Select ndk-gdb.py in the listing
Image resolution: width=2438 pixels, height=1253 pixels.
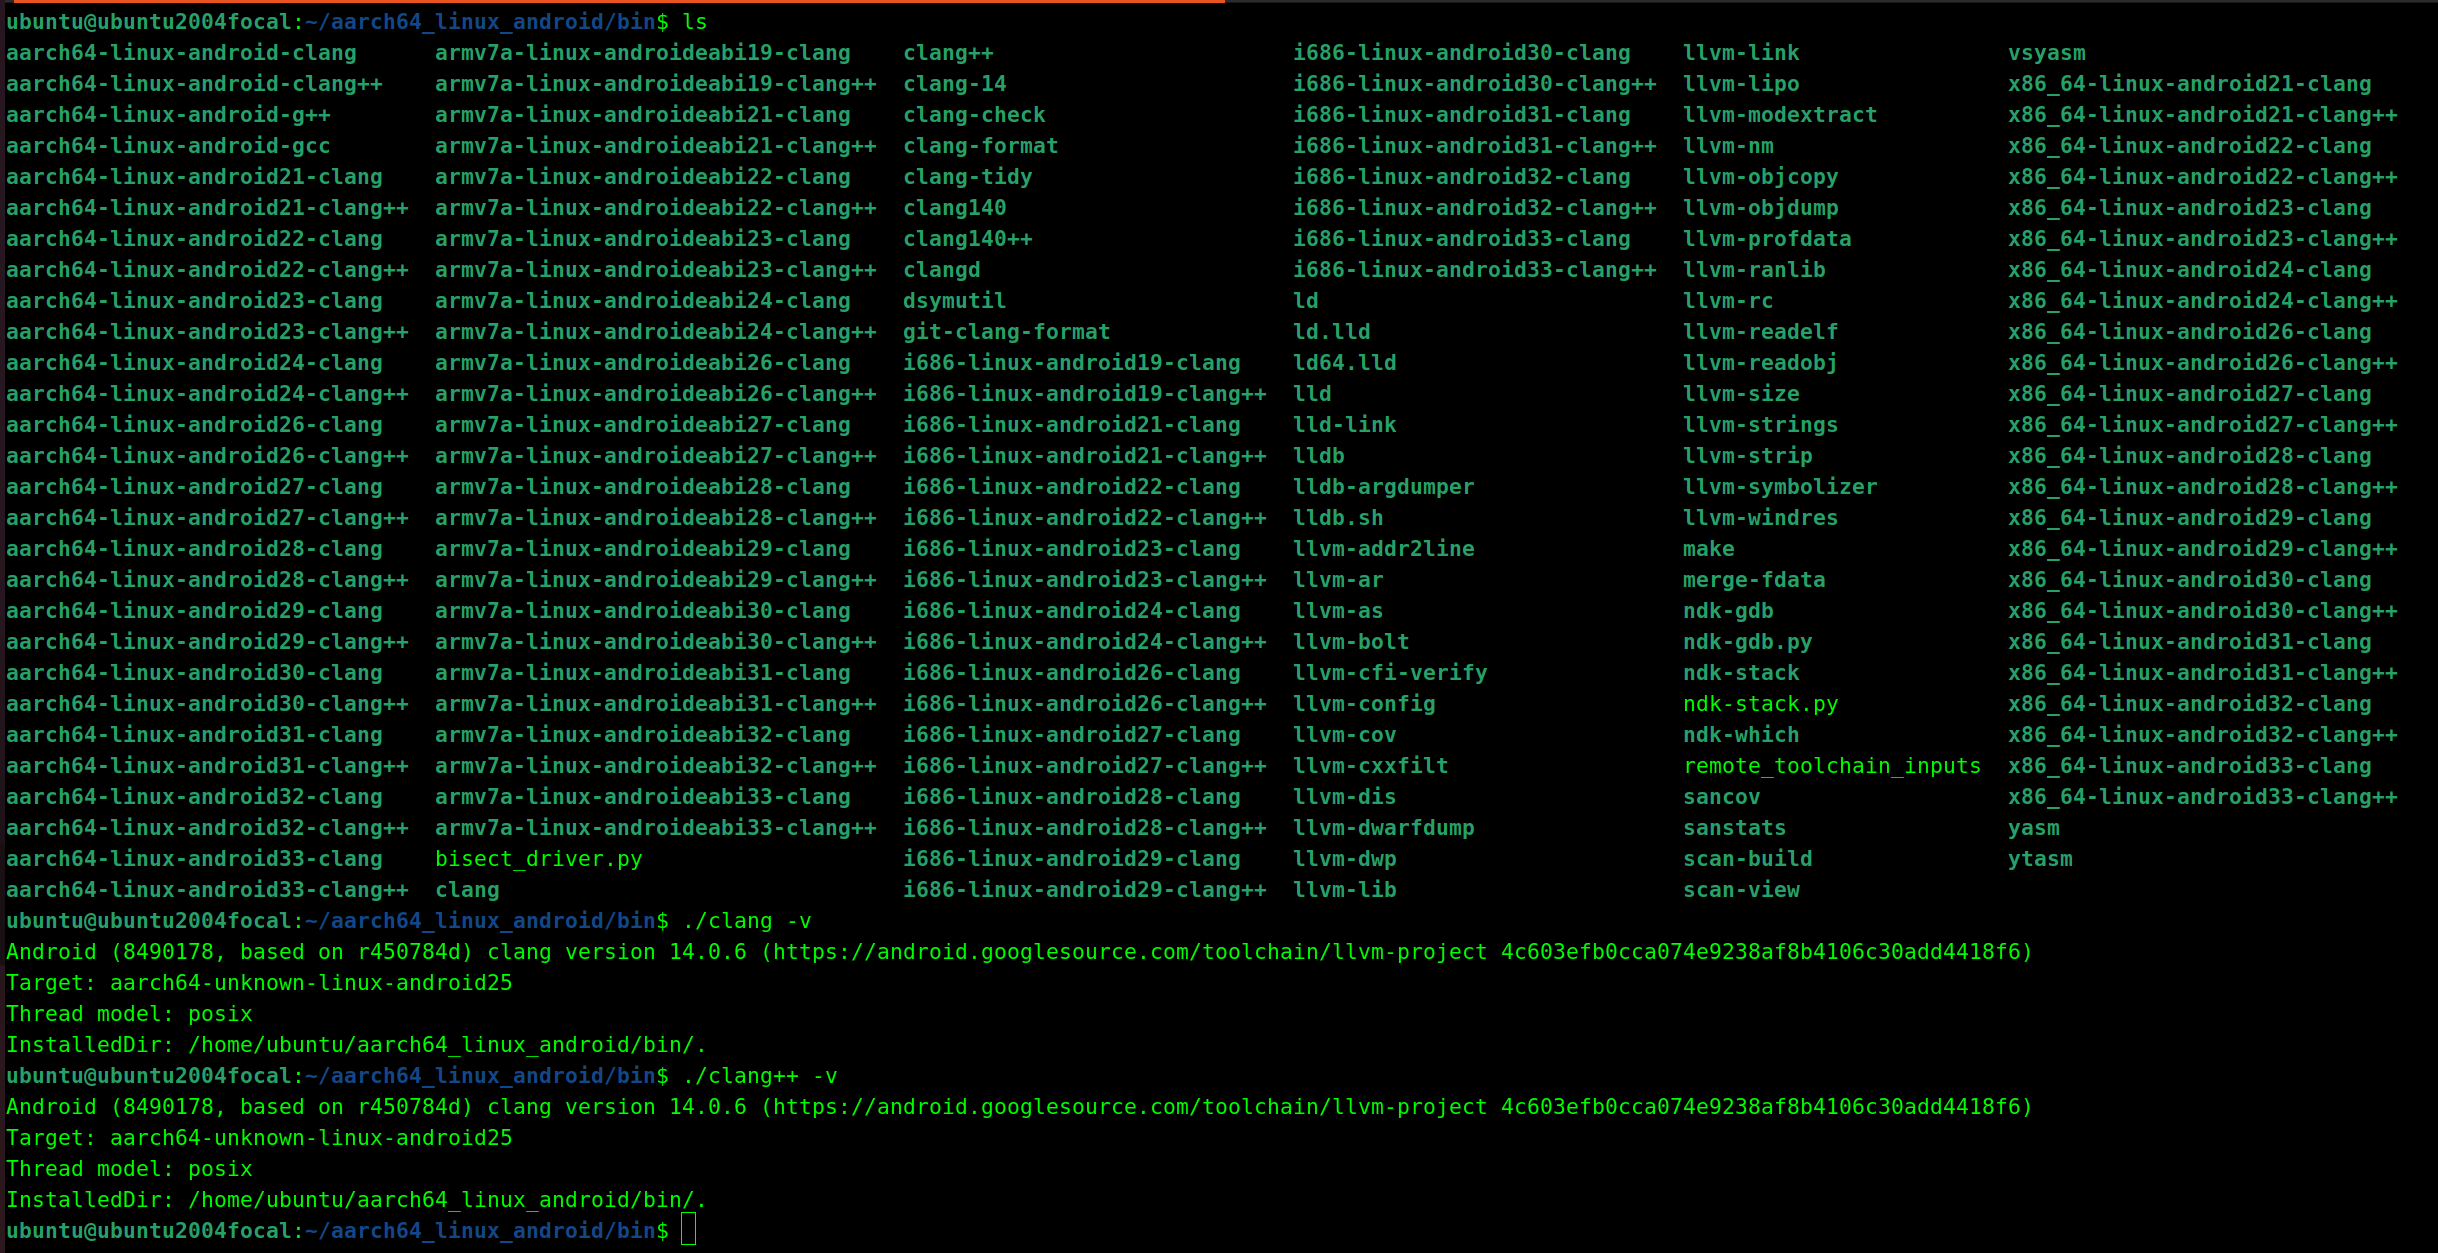coord(1747,642)
